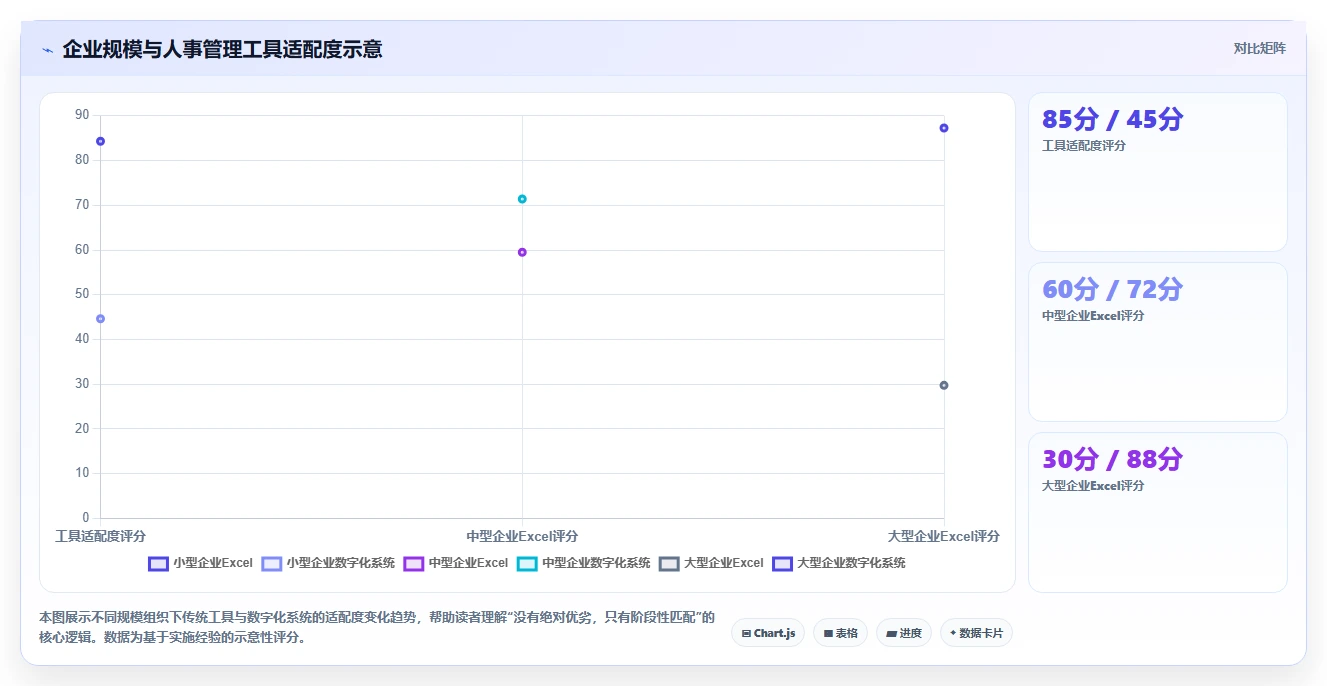Click the 小型企业Excel legend color box
Viewport: 1327px width, 686px height.
(158, 563)
